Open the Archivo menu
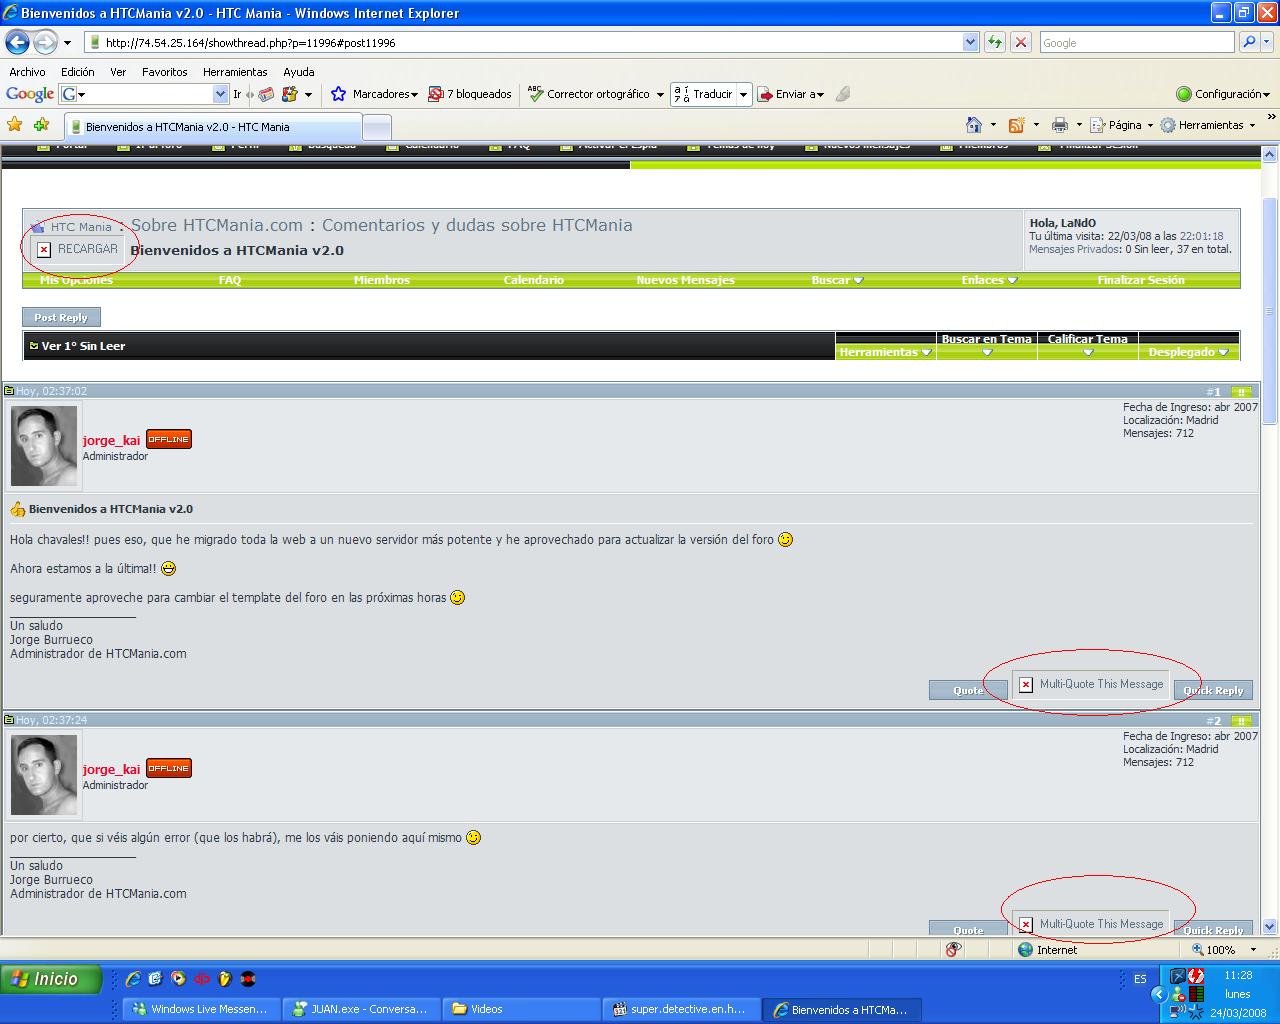This screenshot has width=1280, height=1024. pos(27,72)
